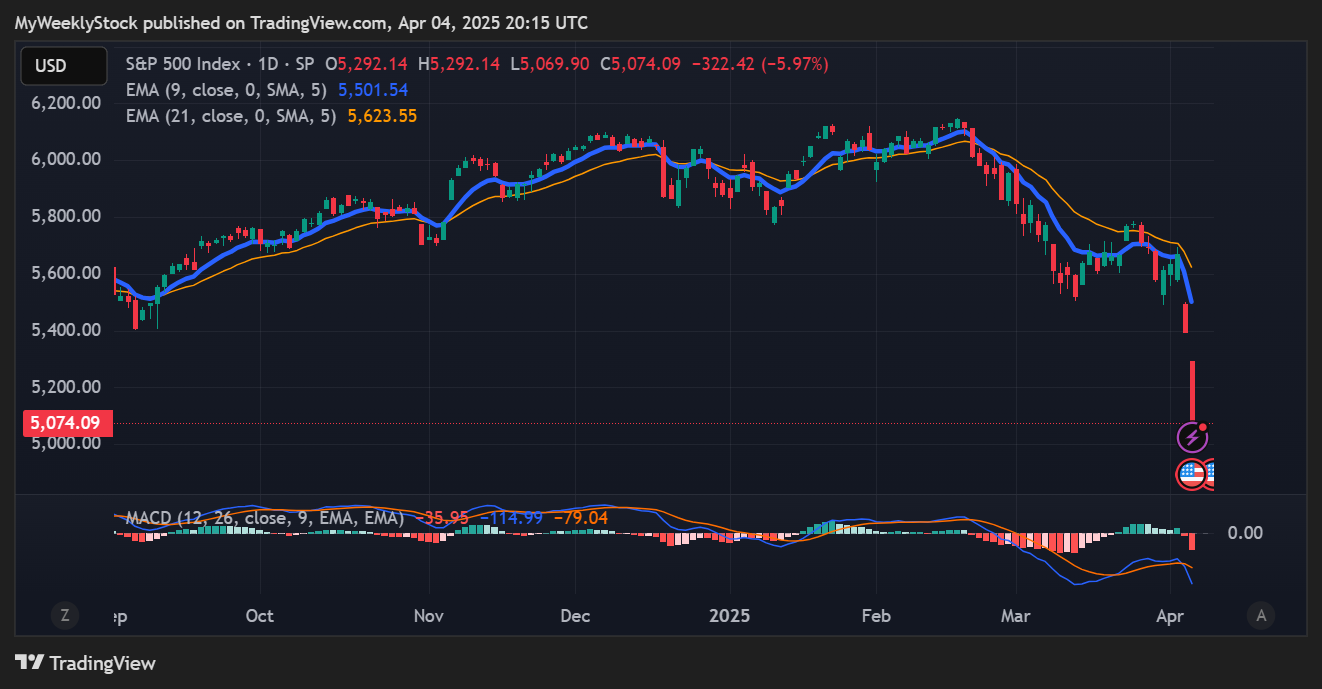Click the −322.42 (−5.97%) change value
The width and height of the screenshot is (1322, 689).
coord(760,64)
